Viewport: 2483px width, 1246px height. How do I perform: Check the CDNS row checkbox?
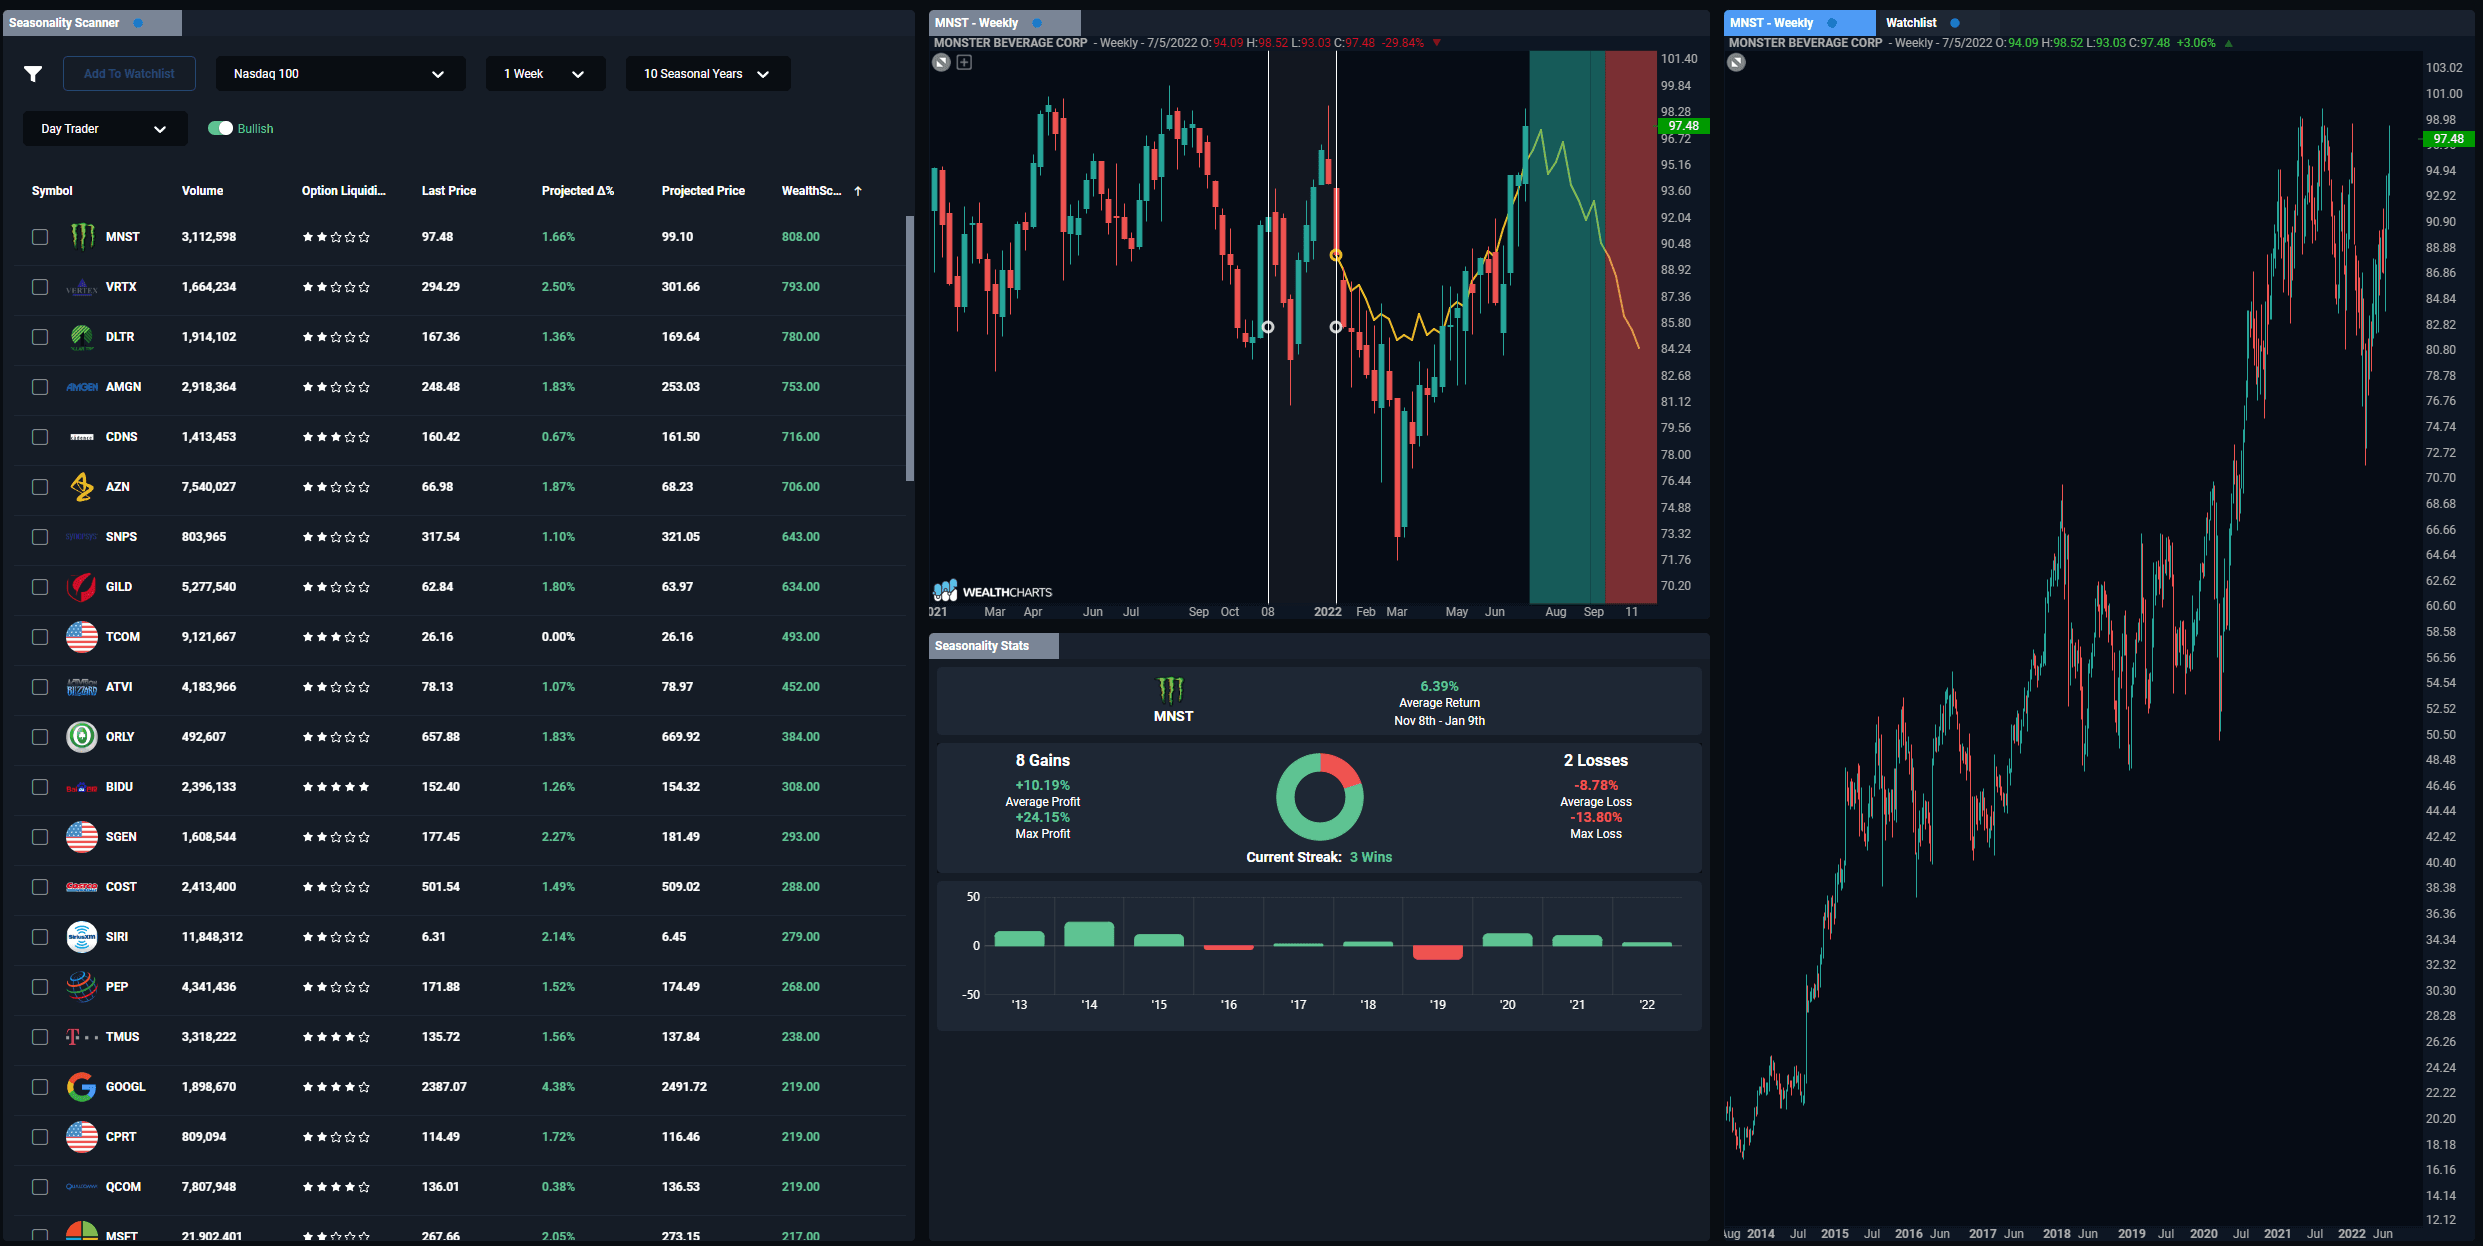[x=40, y=437]
